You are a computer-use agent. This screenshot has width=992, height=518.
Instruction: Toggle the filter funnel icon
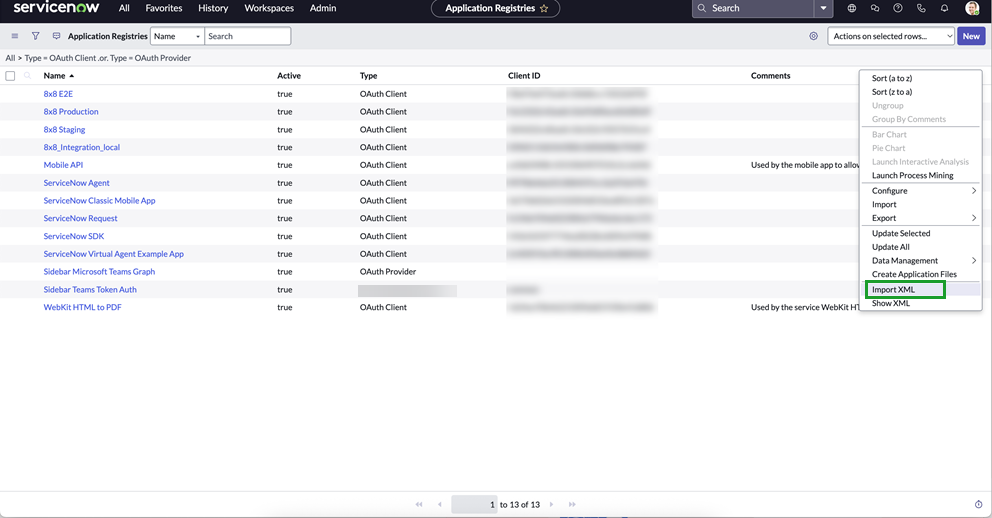(x=35, y=36)
